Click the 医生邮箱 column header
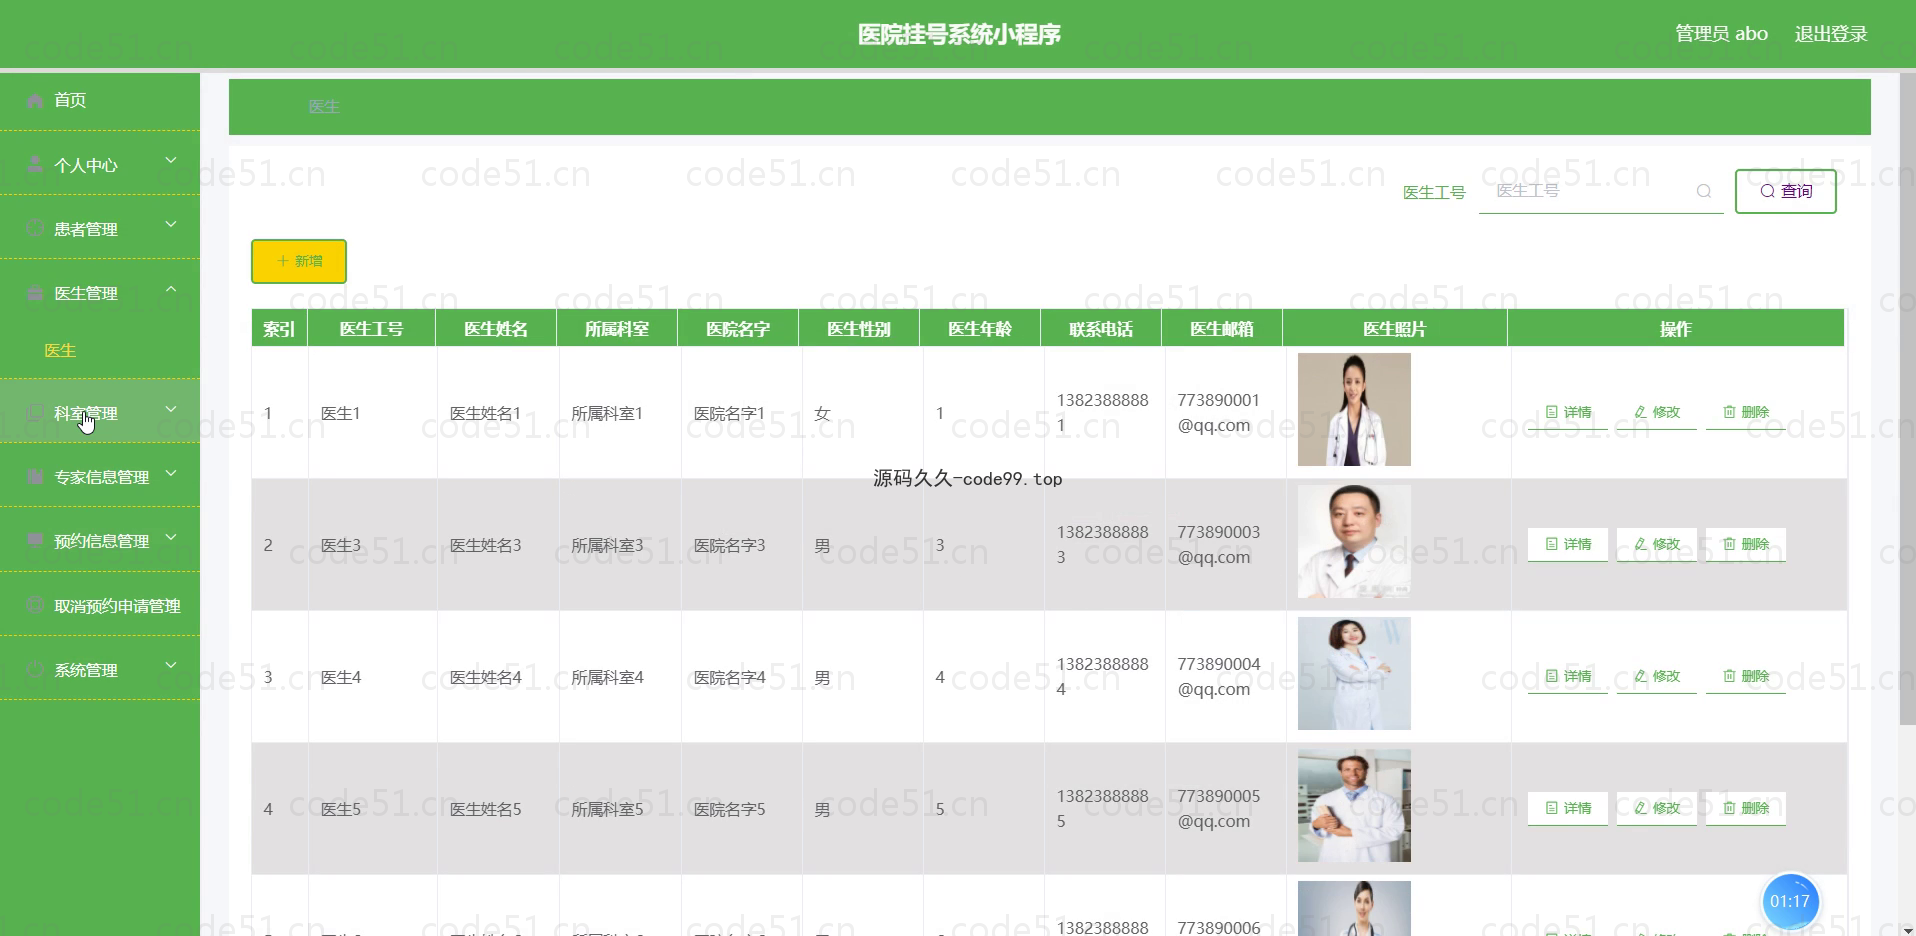1916x936 pixels. tap(1222, 329)
